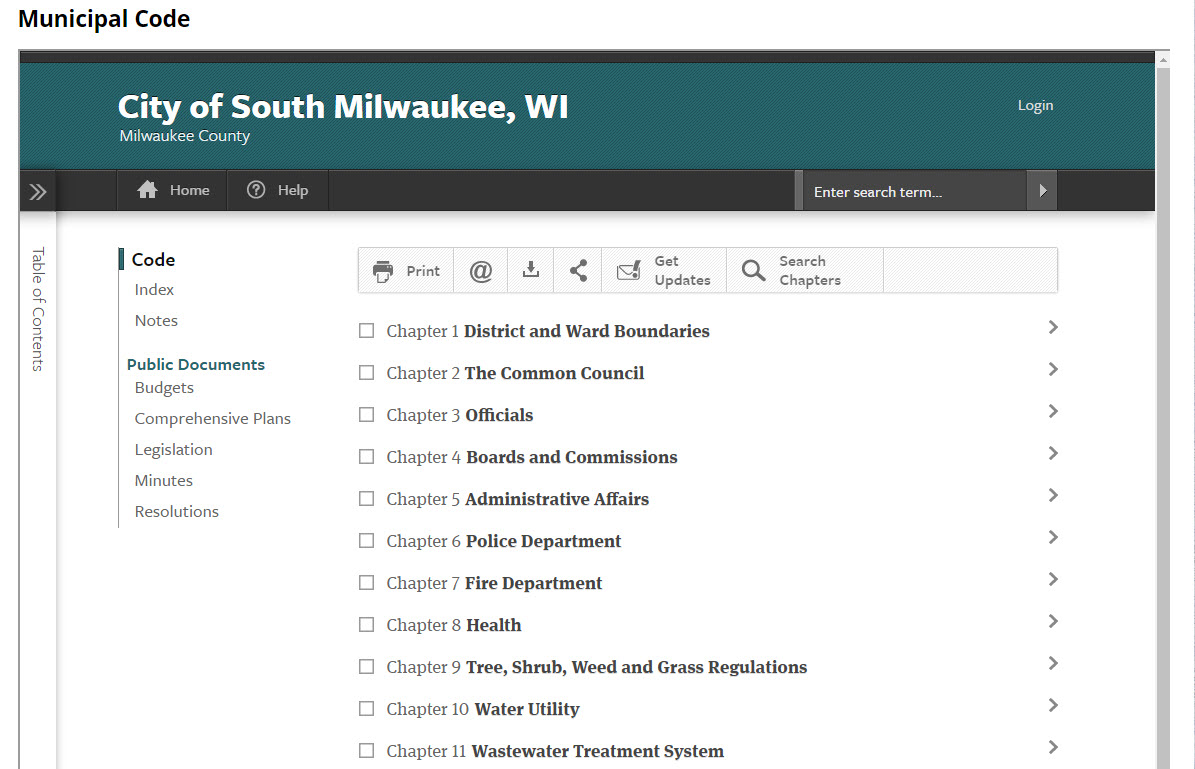Image resolution: width=1195 pixels, height=769 pixels.
Task: Click the page vertical scrollbar
Action: [1163, 400]
